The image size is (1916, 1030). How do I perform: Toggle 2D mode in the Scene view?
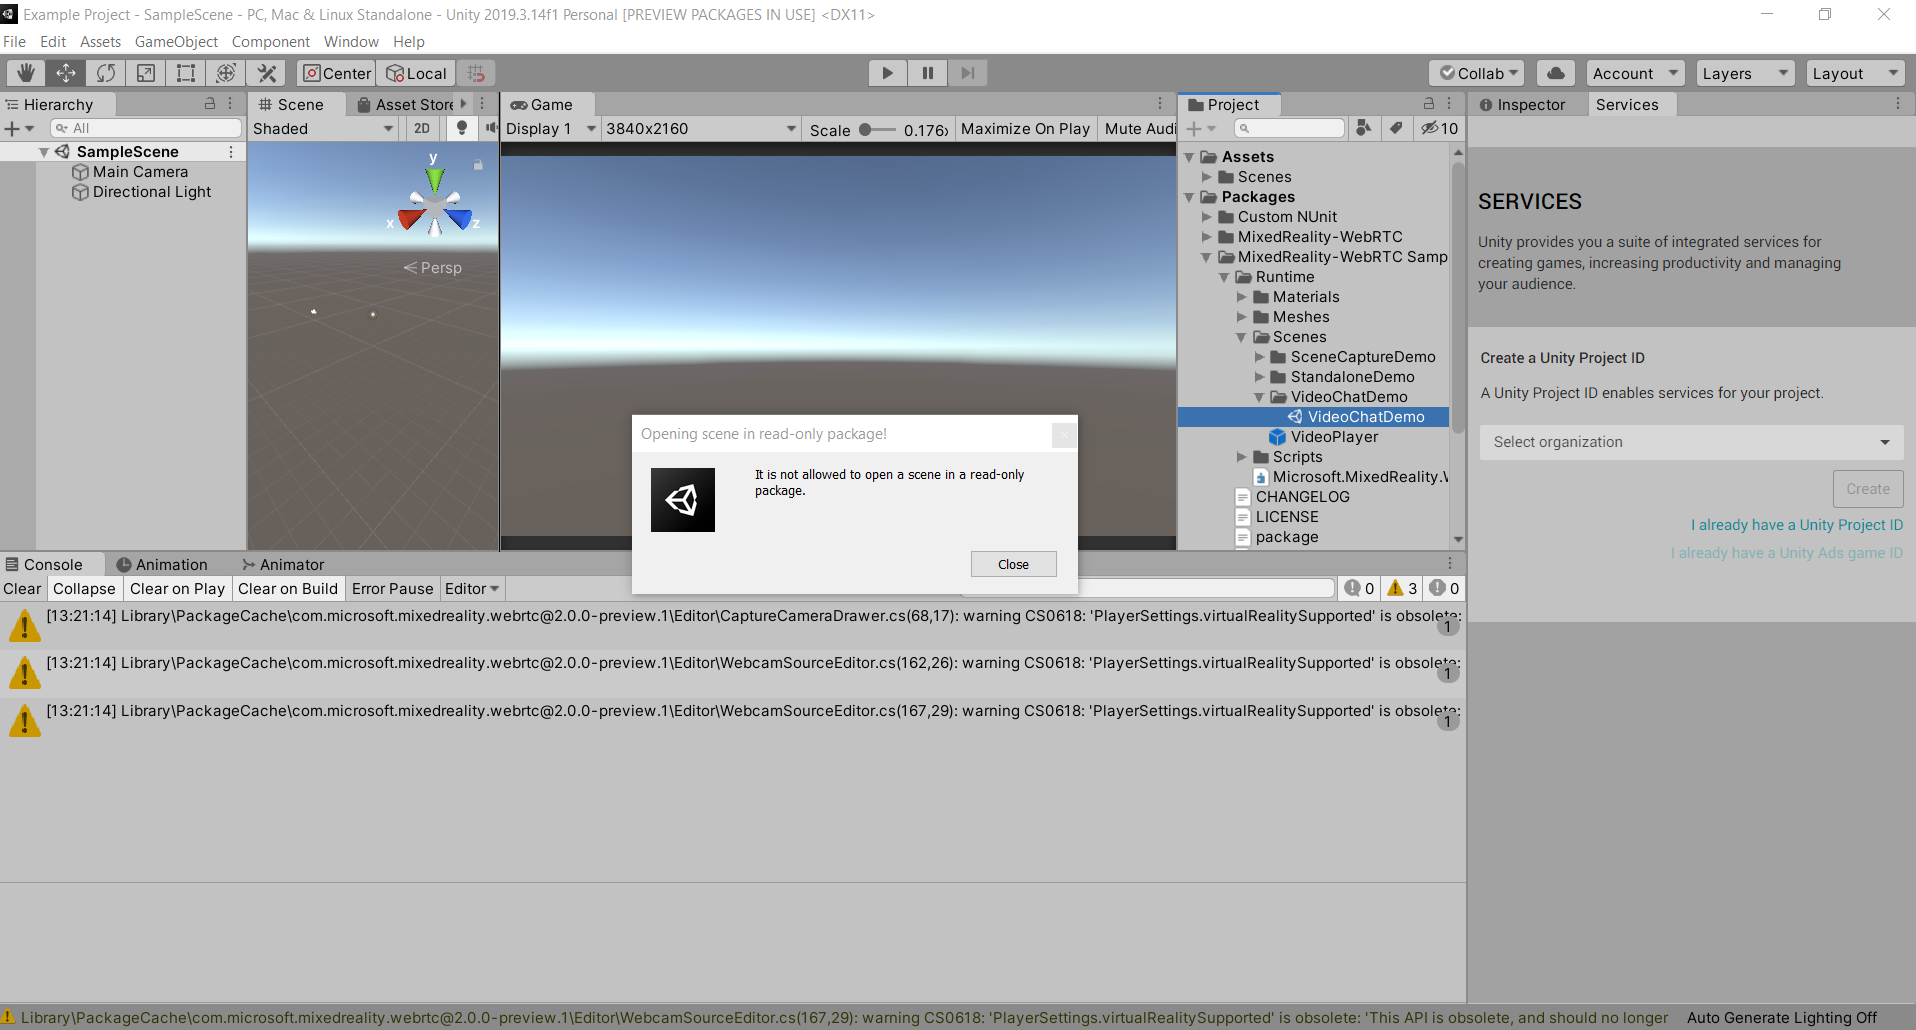click(421, 128)
